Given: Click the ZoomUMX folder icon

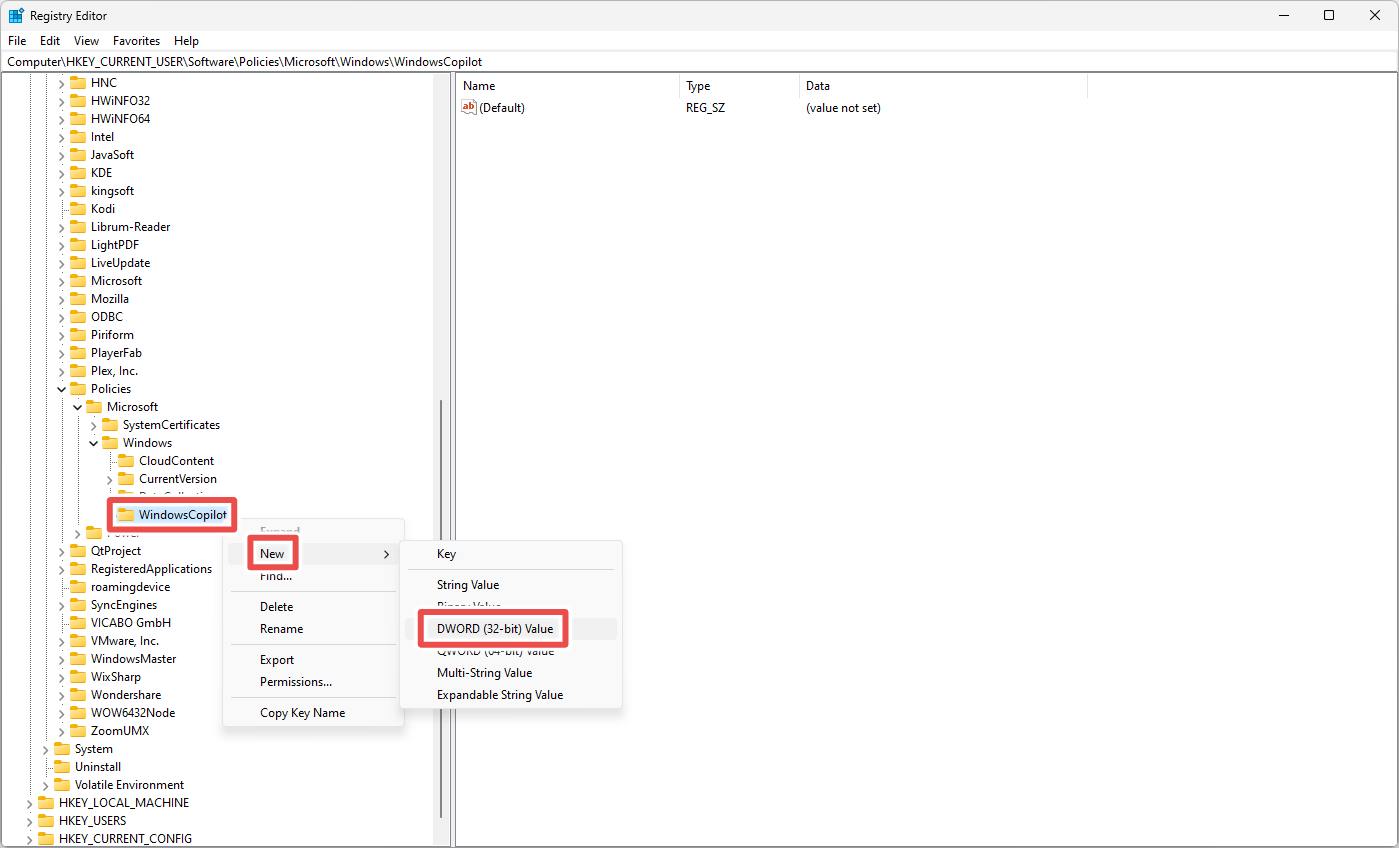Looking at the screenshot, I should pyautogui.click(x=78, y=731).
